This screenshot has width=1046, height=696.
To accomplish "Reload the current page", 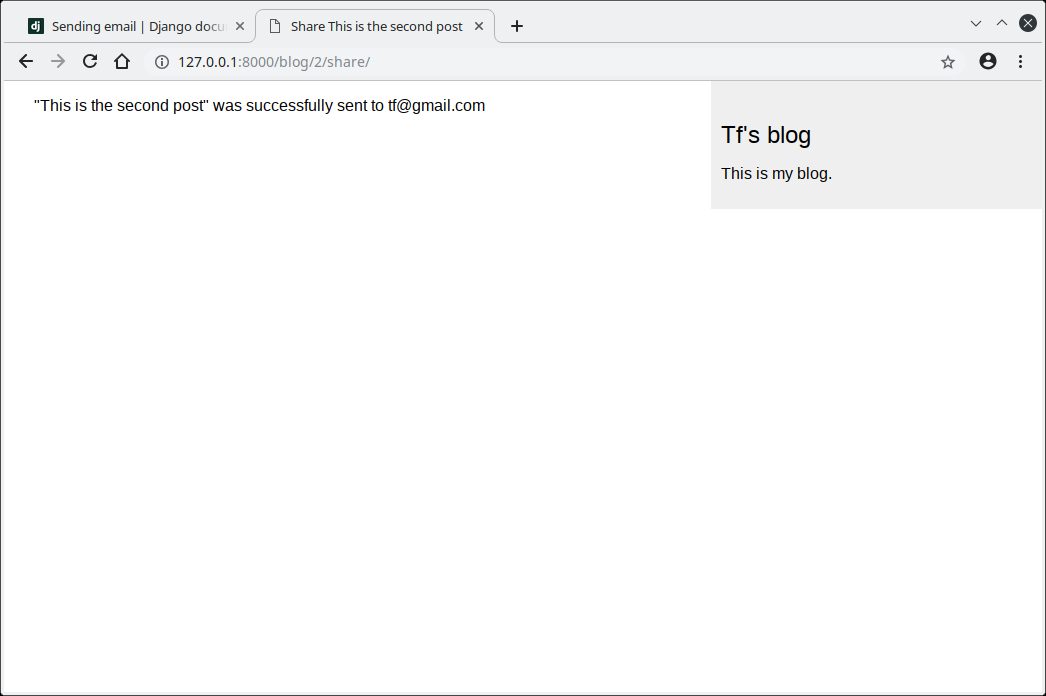I will pyautogui.click(x=90, y=62).
